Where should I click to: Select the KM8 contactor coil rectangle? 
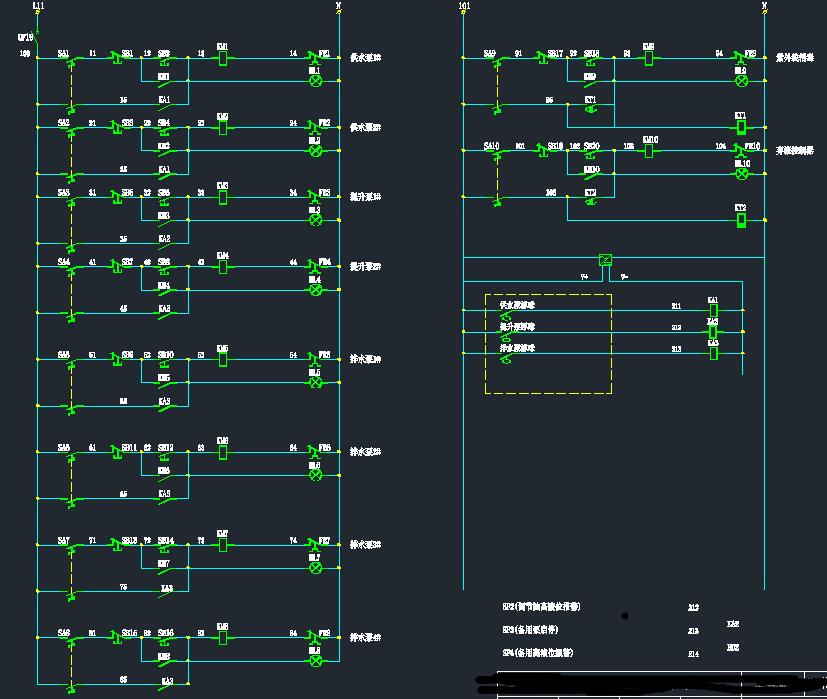click(223, 637)
